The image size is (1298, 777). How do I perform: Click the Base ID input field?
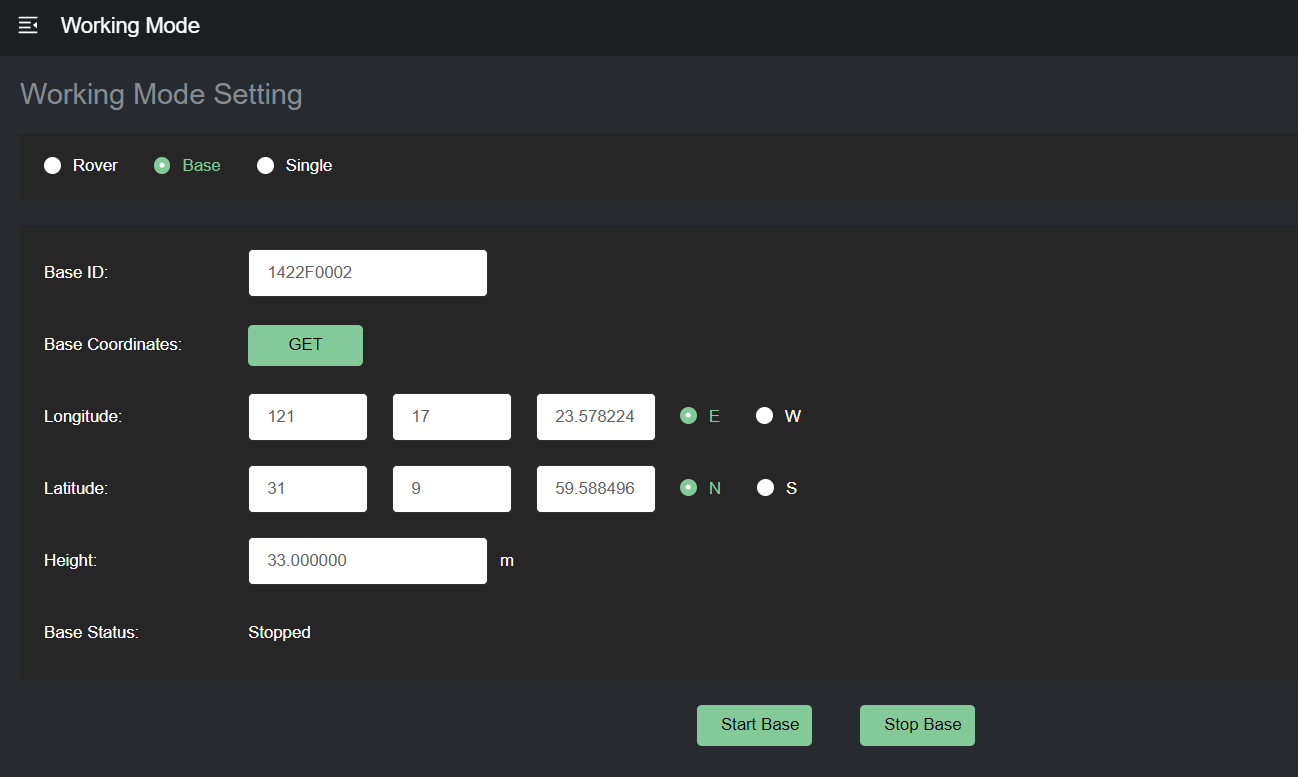pyautogui.click(x=367, y=273)
